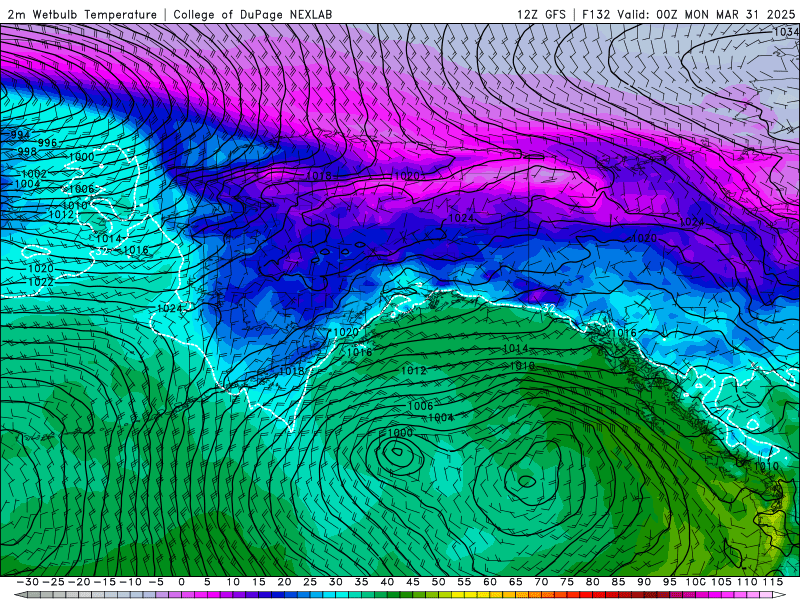
Task: Click the 1000 label above the southern low center
Action: [401, 433]
